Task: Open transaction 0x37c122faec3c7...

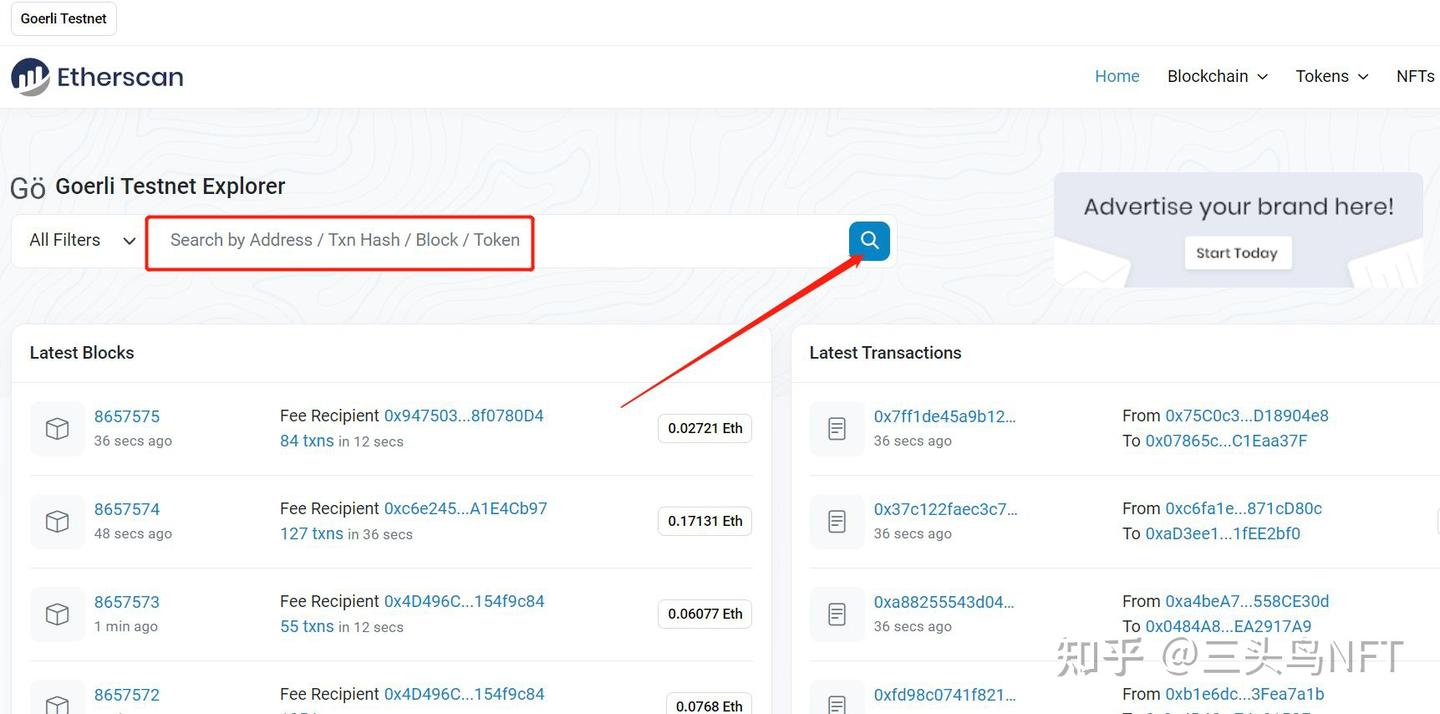Action: 946,509
